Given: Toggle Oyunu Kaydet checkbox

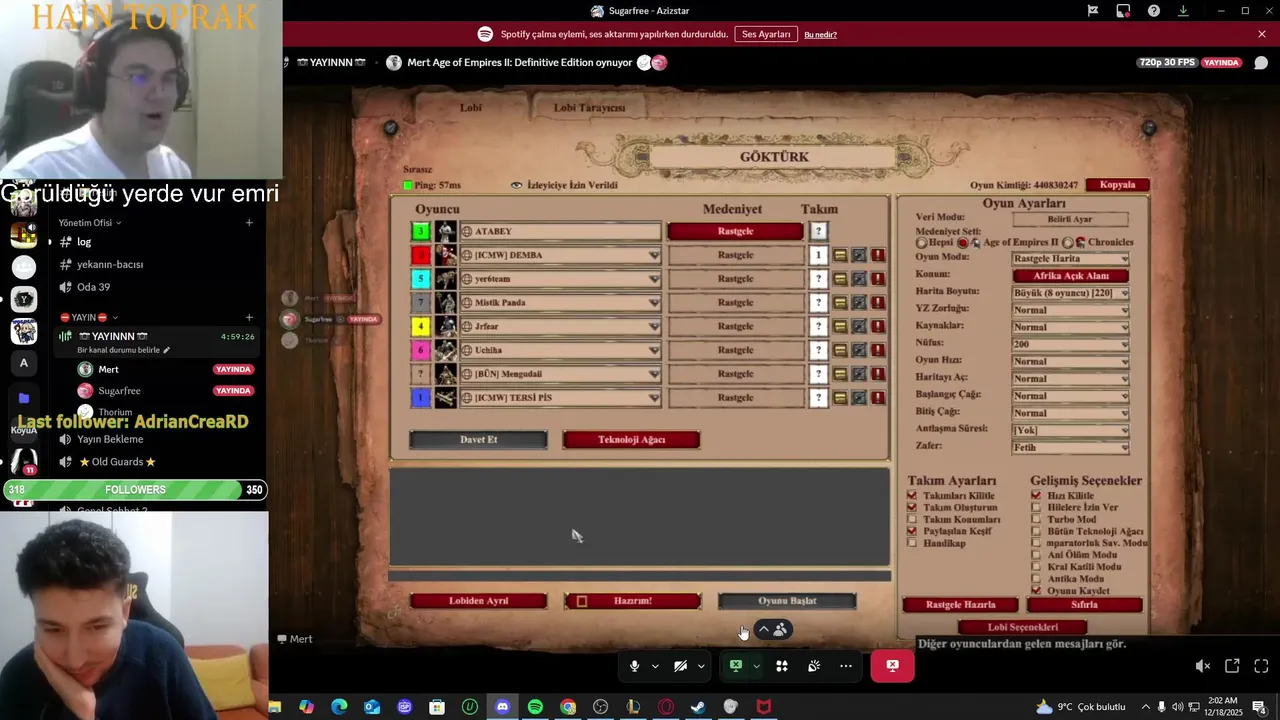Looking at the screenshot, I should (x=1036, y=591).
